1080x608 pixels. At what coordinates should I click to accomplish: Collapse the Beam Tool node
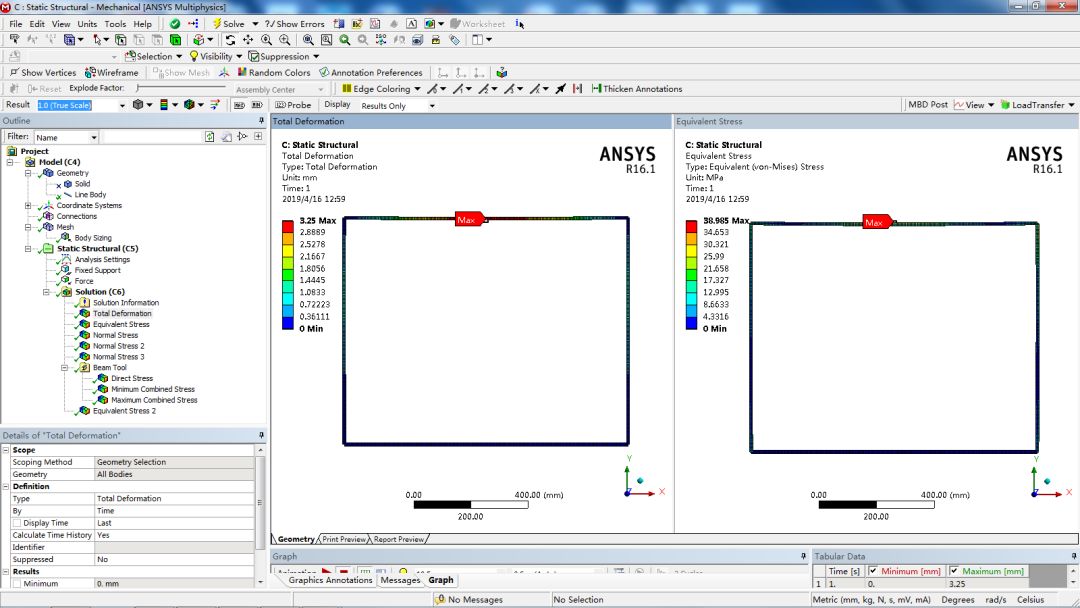point(64,368)
